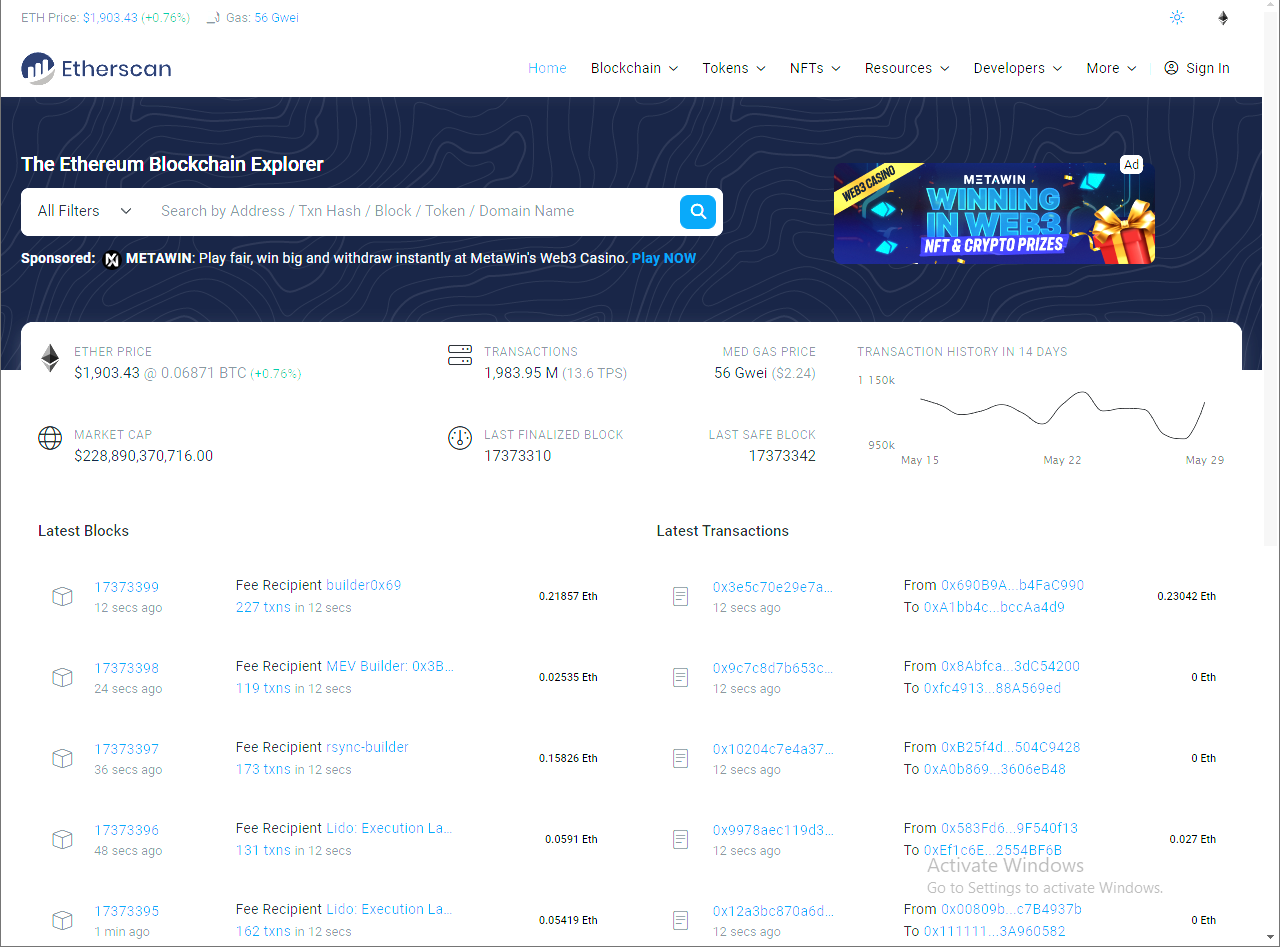
Task: Click the Med Gas Price 56 Gwei value
Action: pos(741,373)
